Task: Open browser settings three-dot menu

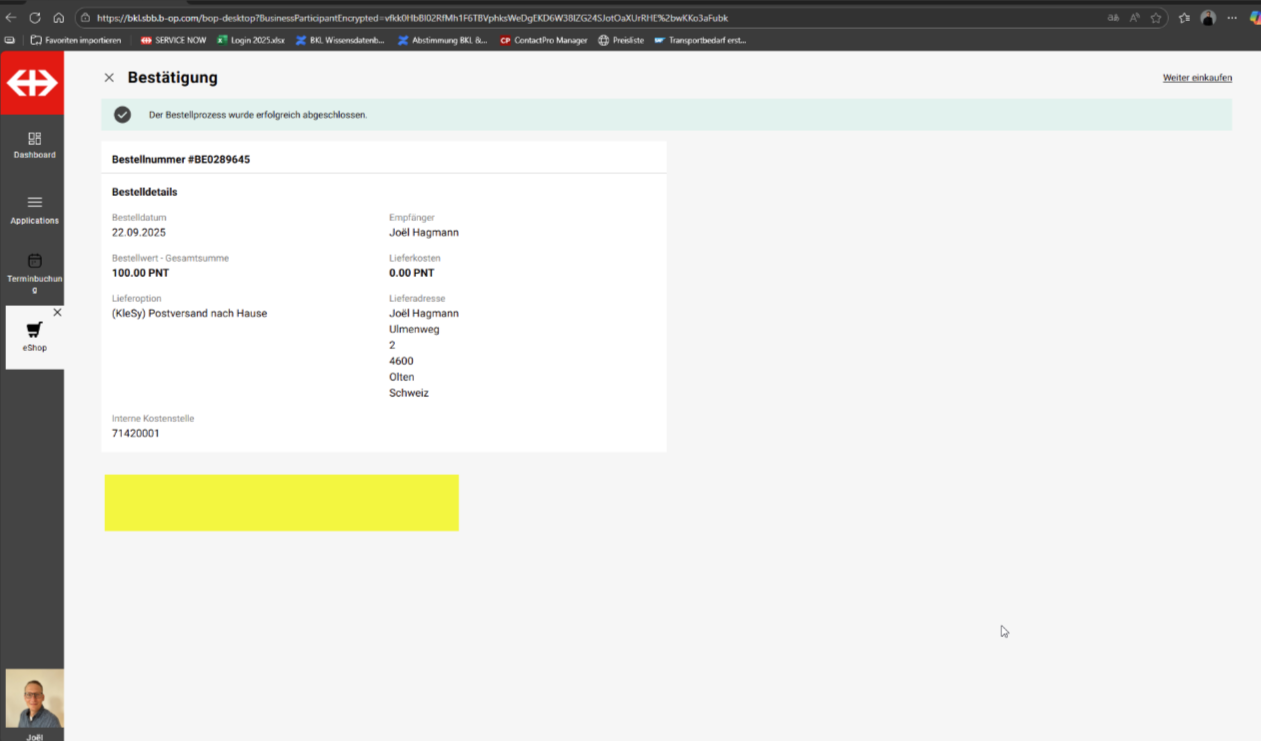Action: pyautogui.click(x=1232, y=18)
